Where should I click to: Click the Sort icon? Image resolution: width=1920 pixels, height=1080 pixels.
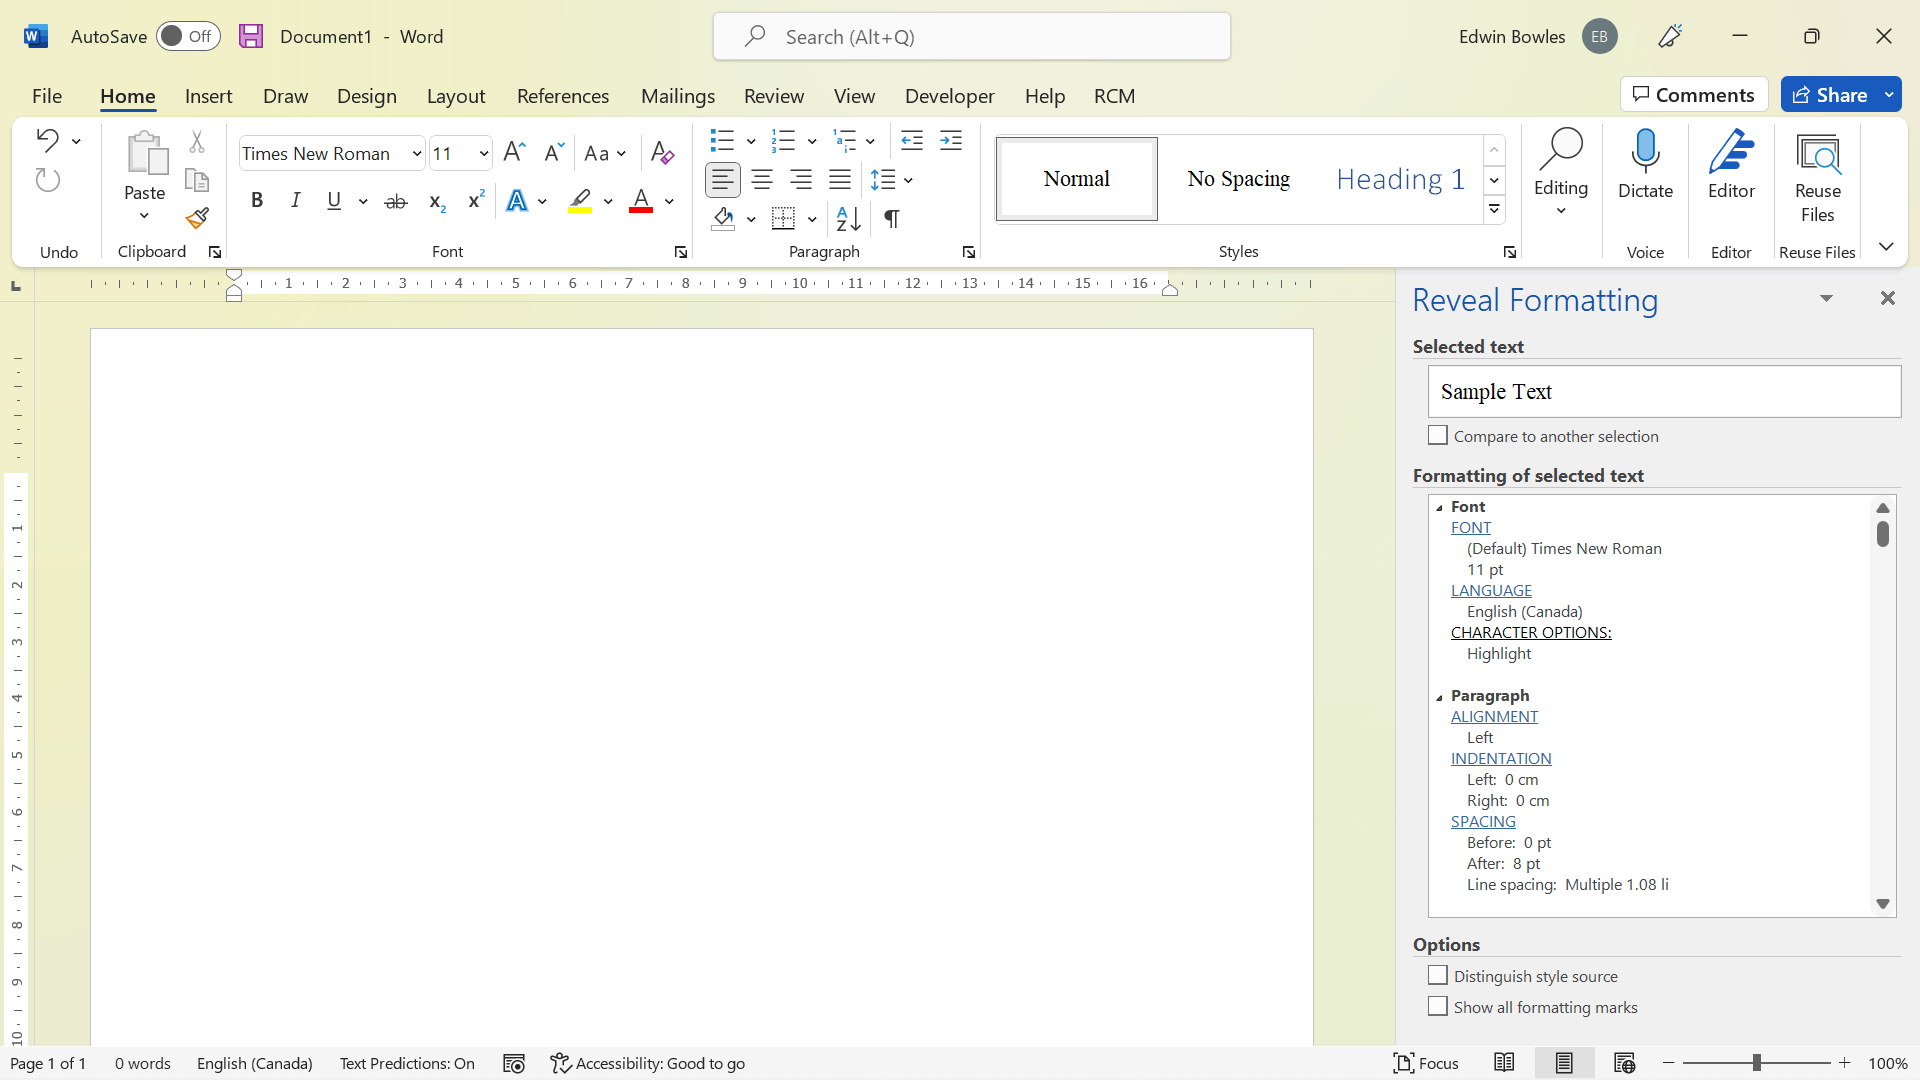[848, 218]
